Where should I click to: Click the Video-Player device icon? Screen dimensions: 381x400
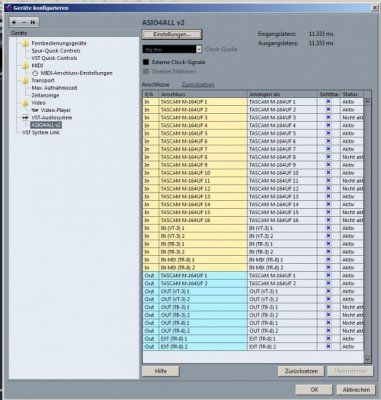click(35, 110)
